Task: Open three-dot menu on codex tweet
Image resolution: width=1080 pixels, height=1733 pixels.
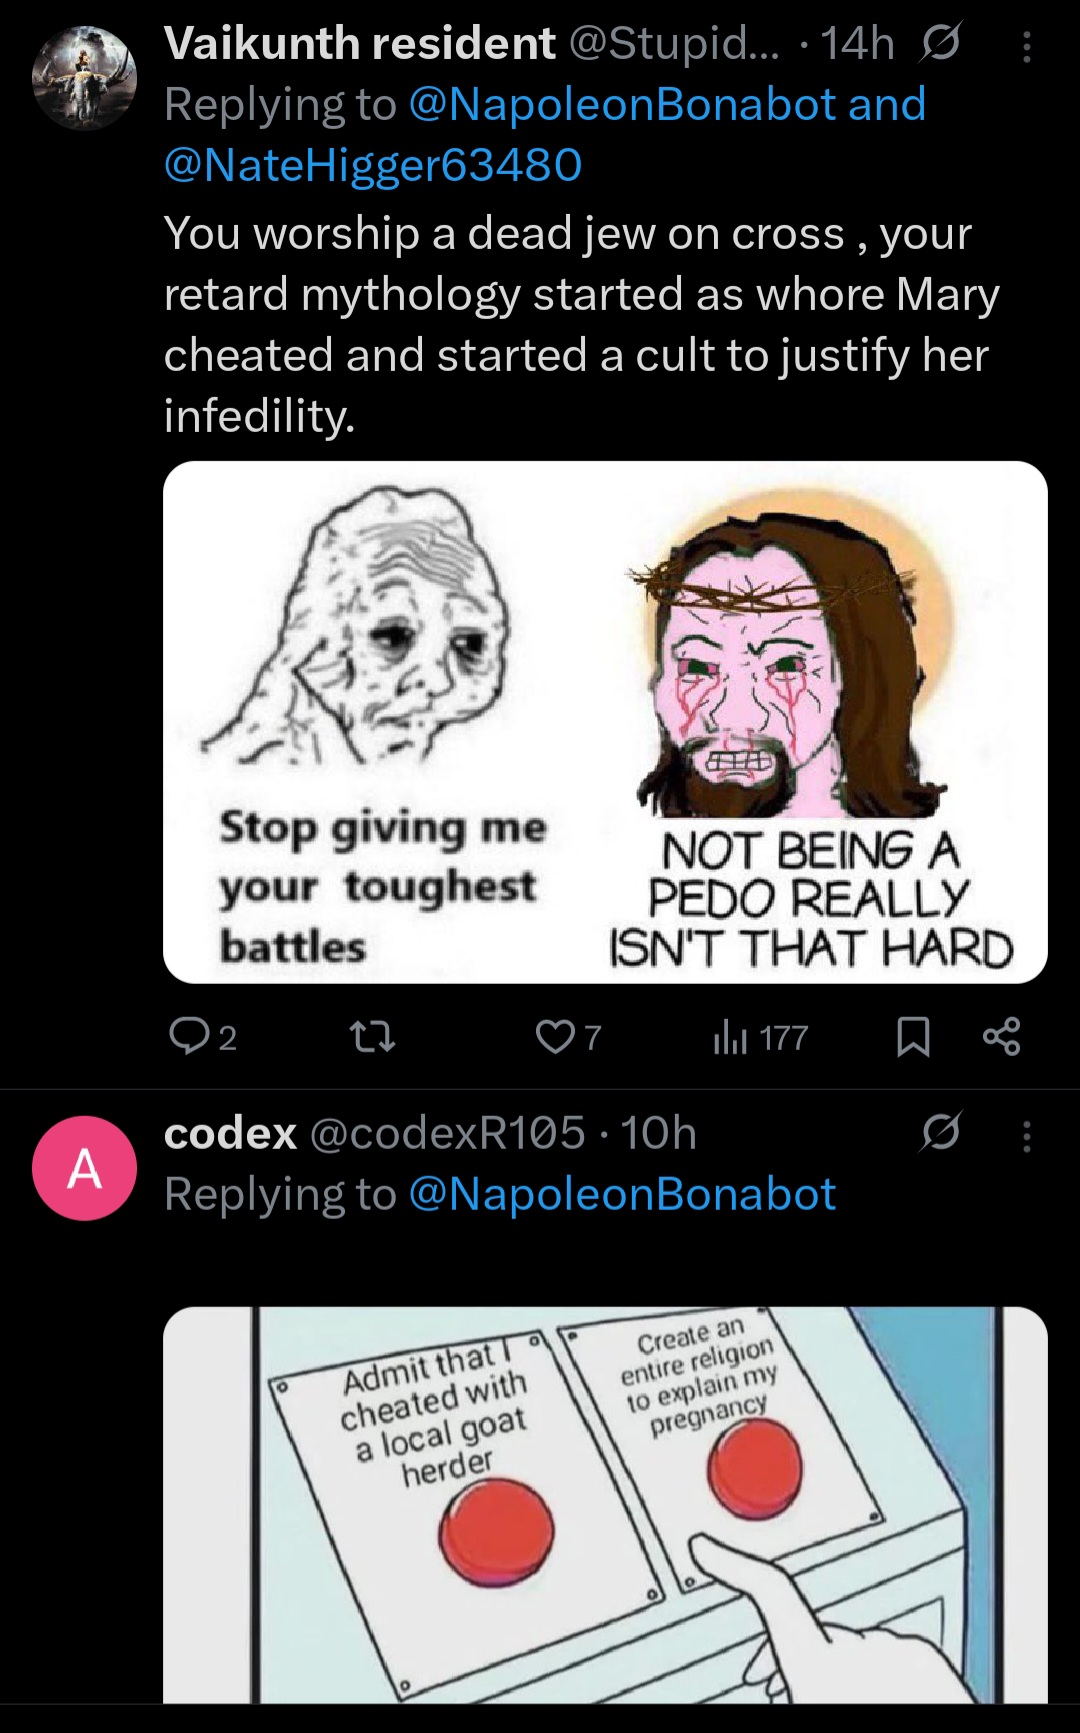Action: [1027, 1136]
